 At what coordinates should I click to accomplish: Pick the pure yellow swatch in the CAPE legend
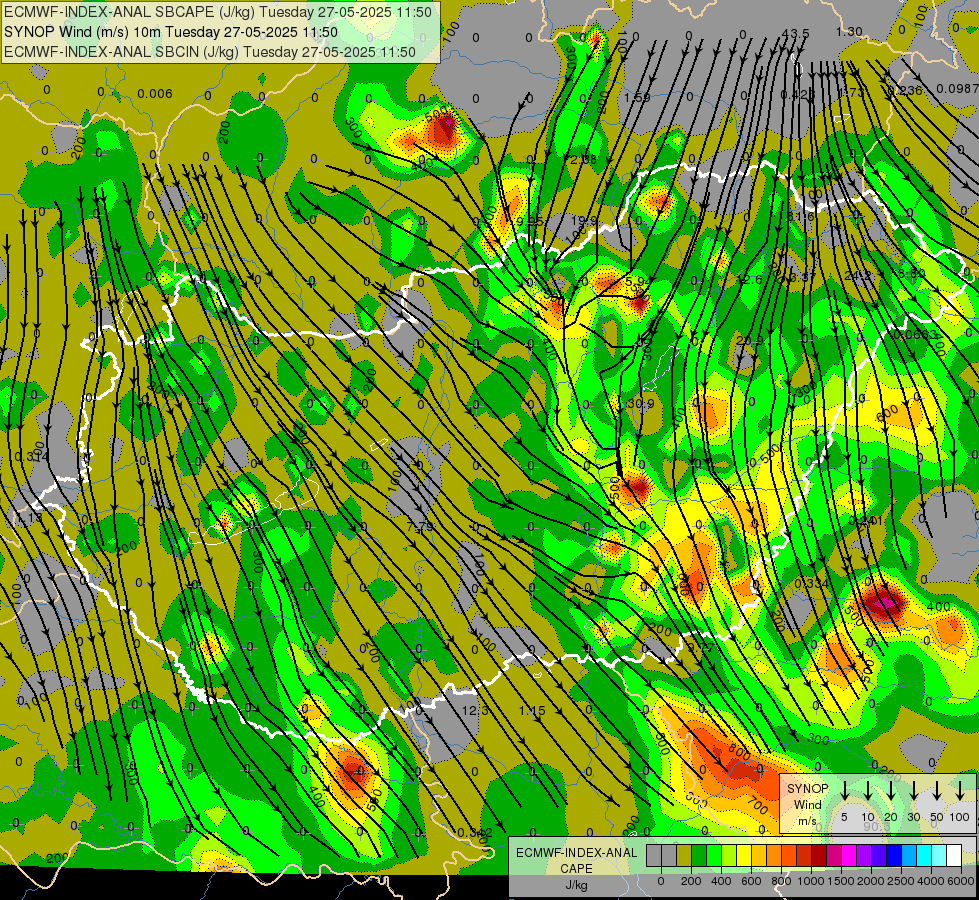point(744,855)
